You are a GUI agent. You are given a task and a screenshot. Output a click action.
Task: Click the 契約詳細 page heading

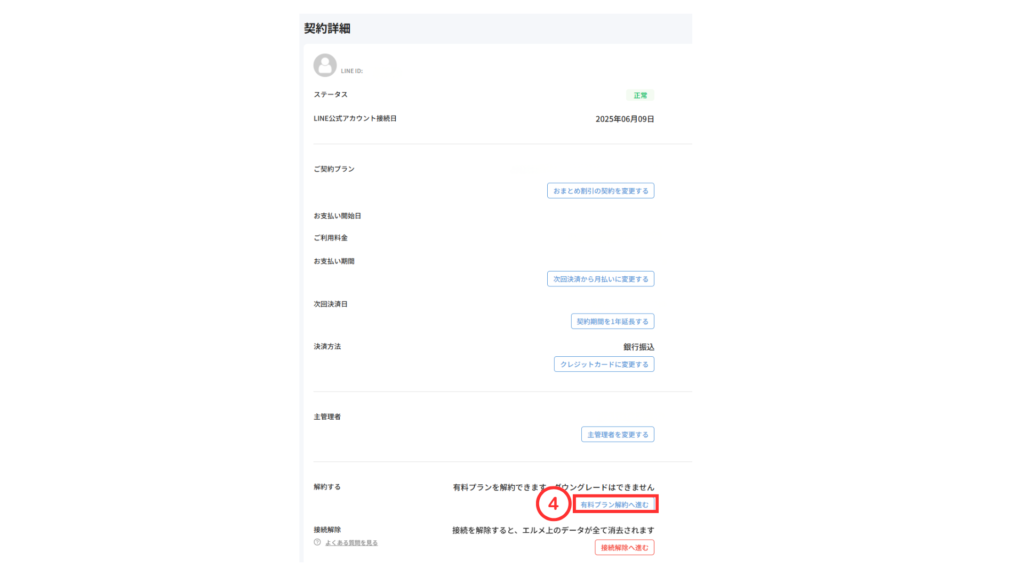click(x=327, y=29)
